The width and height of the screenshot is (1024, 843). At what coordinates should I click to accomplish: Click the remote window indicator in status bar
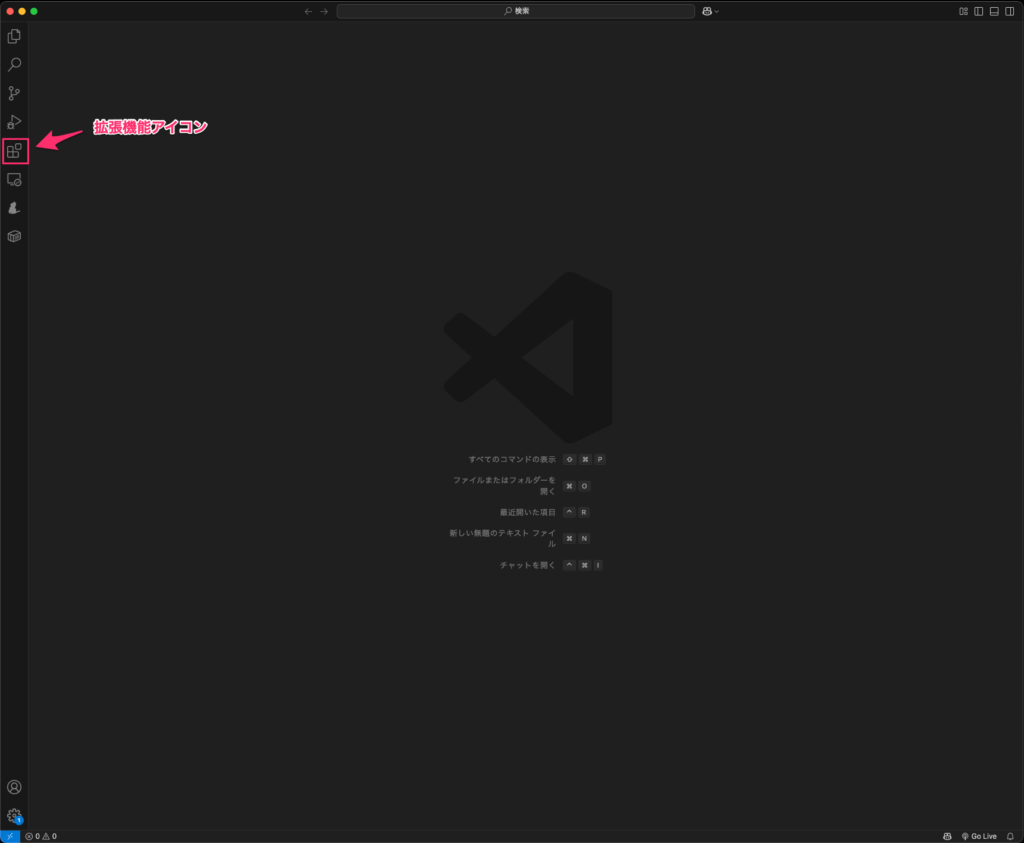10,836
